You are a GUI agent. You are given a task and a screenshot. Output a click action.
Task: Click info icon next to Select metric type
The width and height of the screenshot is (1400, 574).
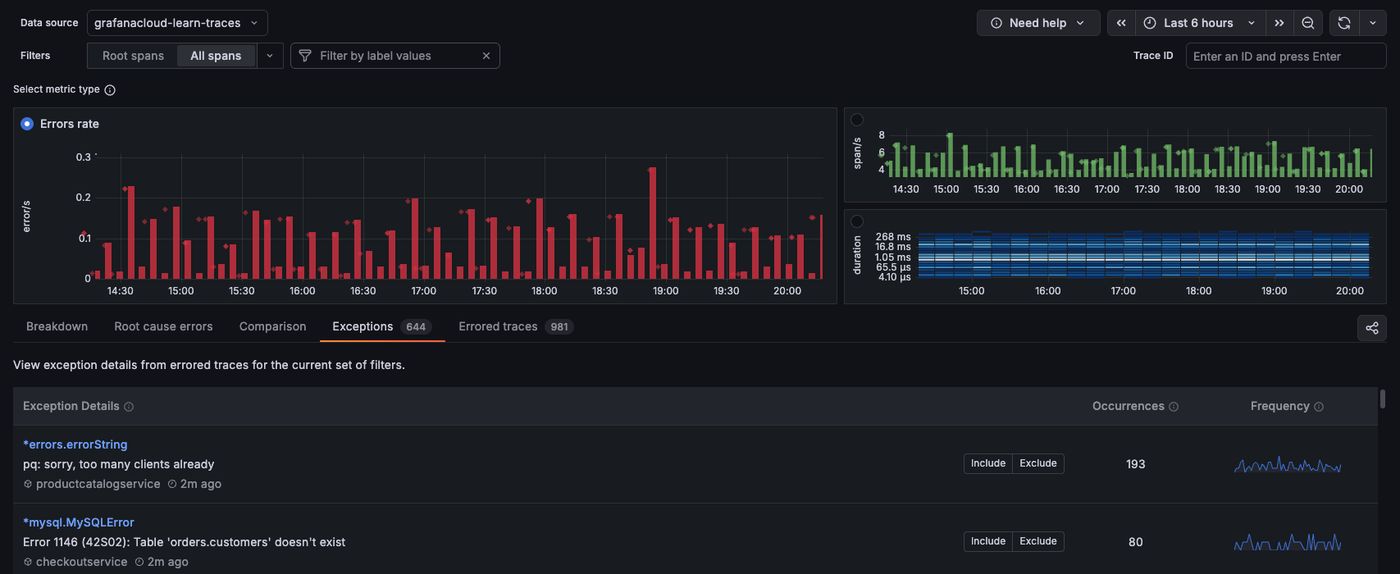tap(110, 90)
